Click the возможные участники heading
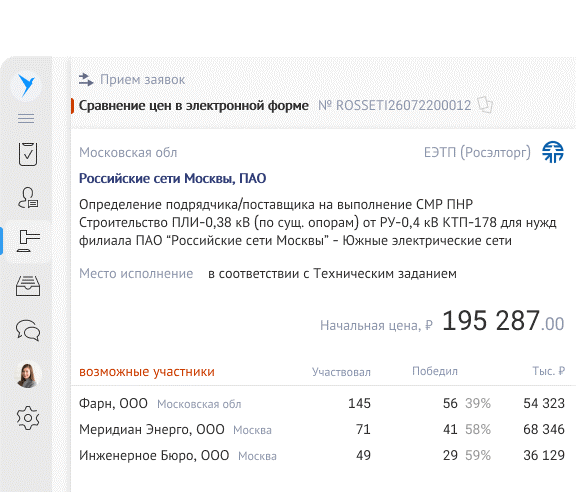The image size is (576, 492). [x=147, y=371]
